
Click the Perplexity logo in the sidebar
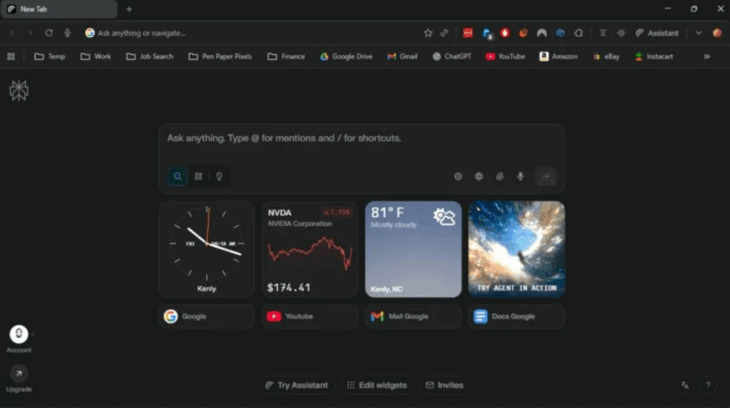18,91
